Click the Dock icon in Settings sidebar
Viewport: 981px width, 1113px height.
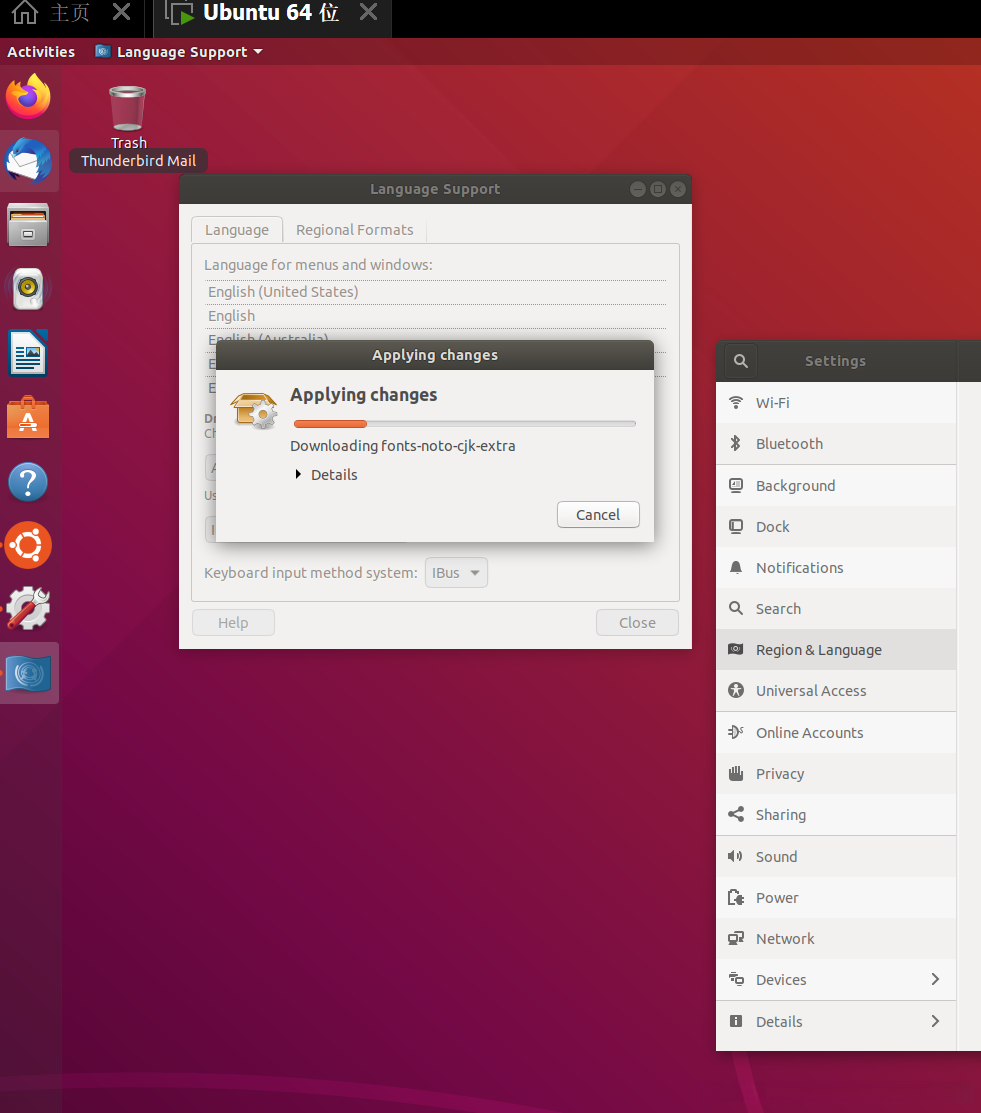pos(736,527)
